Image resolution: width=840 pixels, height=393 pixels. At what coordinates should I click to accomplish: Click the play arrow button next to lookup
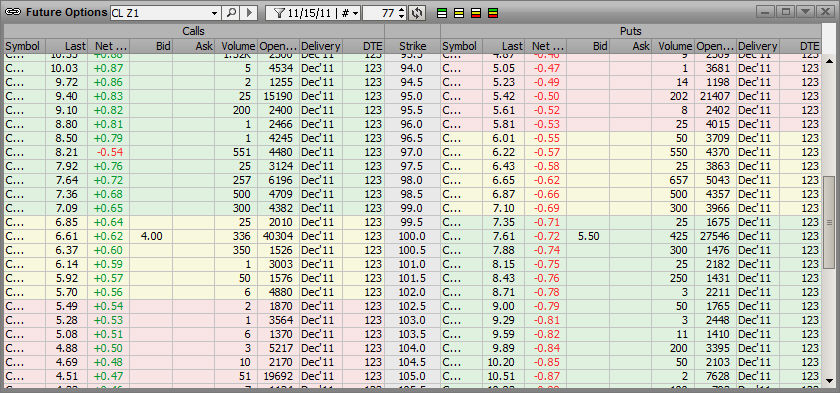pyautogui.click(x=249, y=13)
